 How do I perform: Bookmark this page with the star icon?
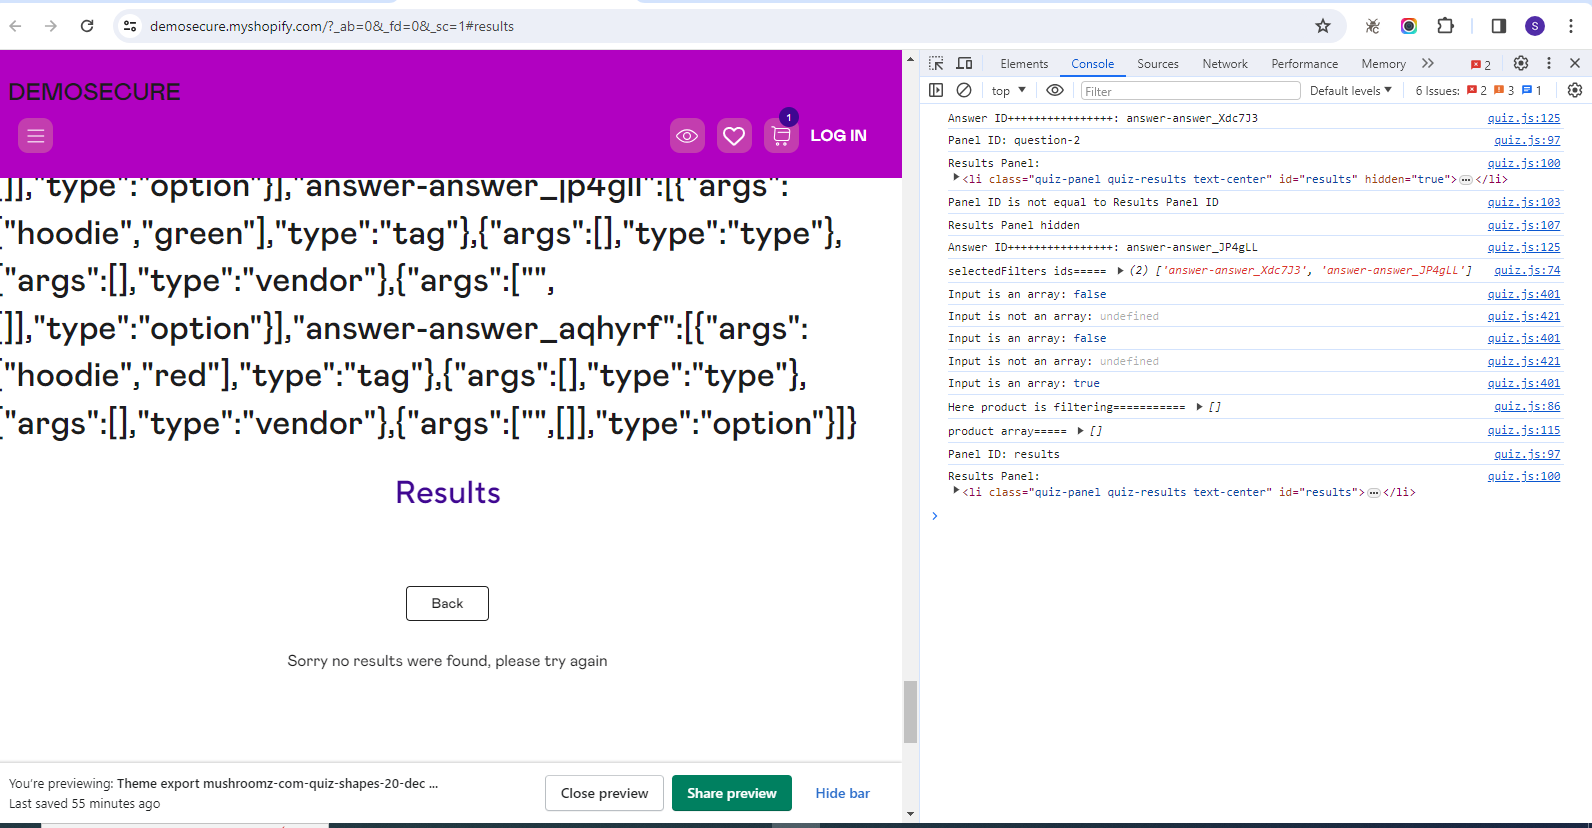[1323, 26]
